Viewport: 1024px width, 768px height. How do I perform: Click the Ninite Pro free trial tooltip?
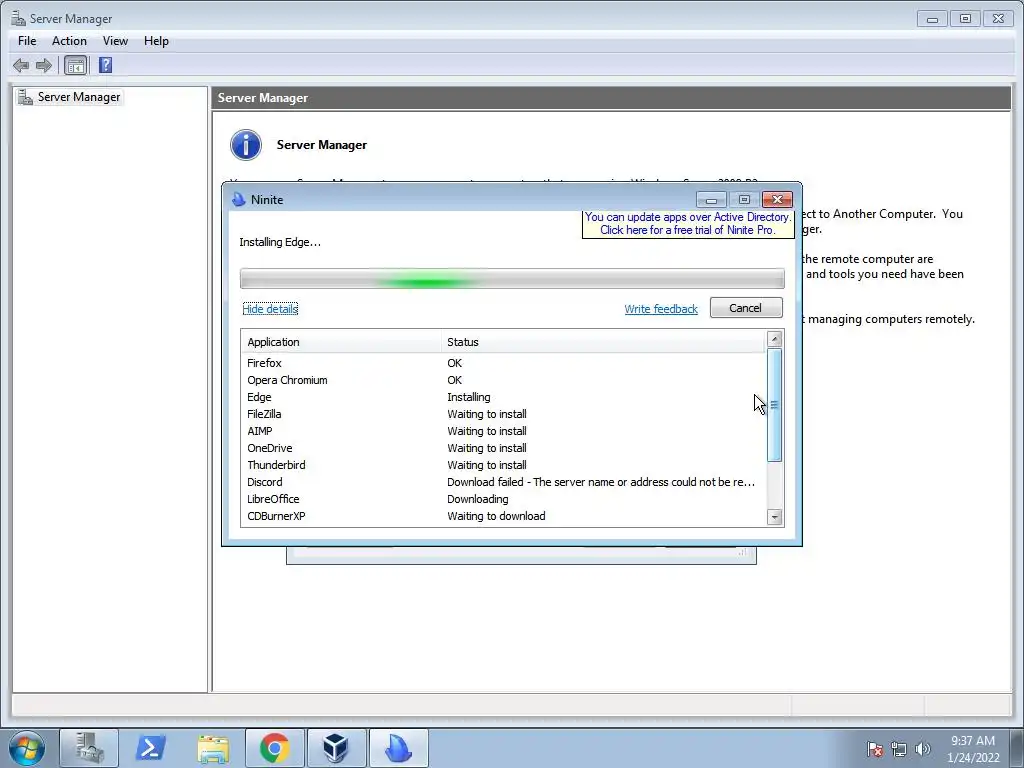coord(688,223)
